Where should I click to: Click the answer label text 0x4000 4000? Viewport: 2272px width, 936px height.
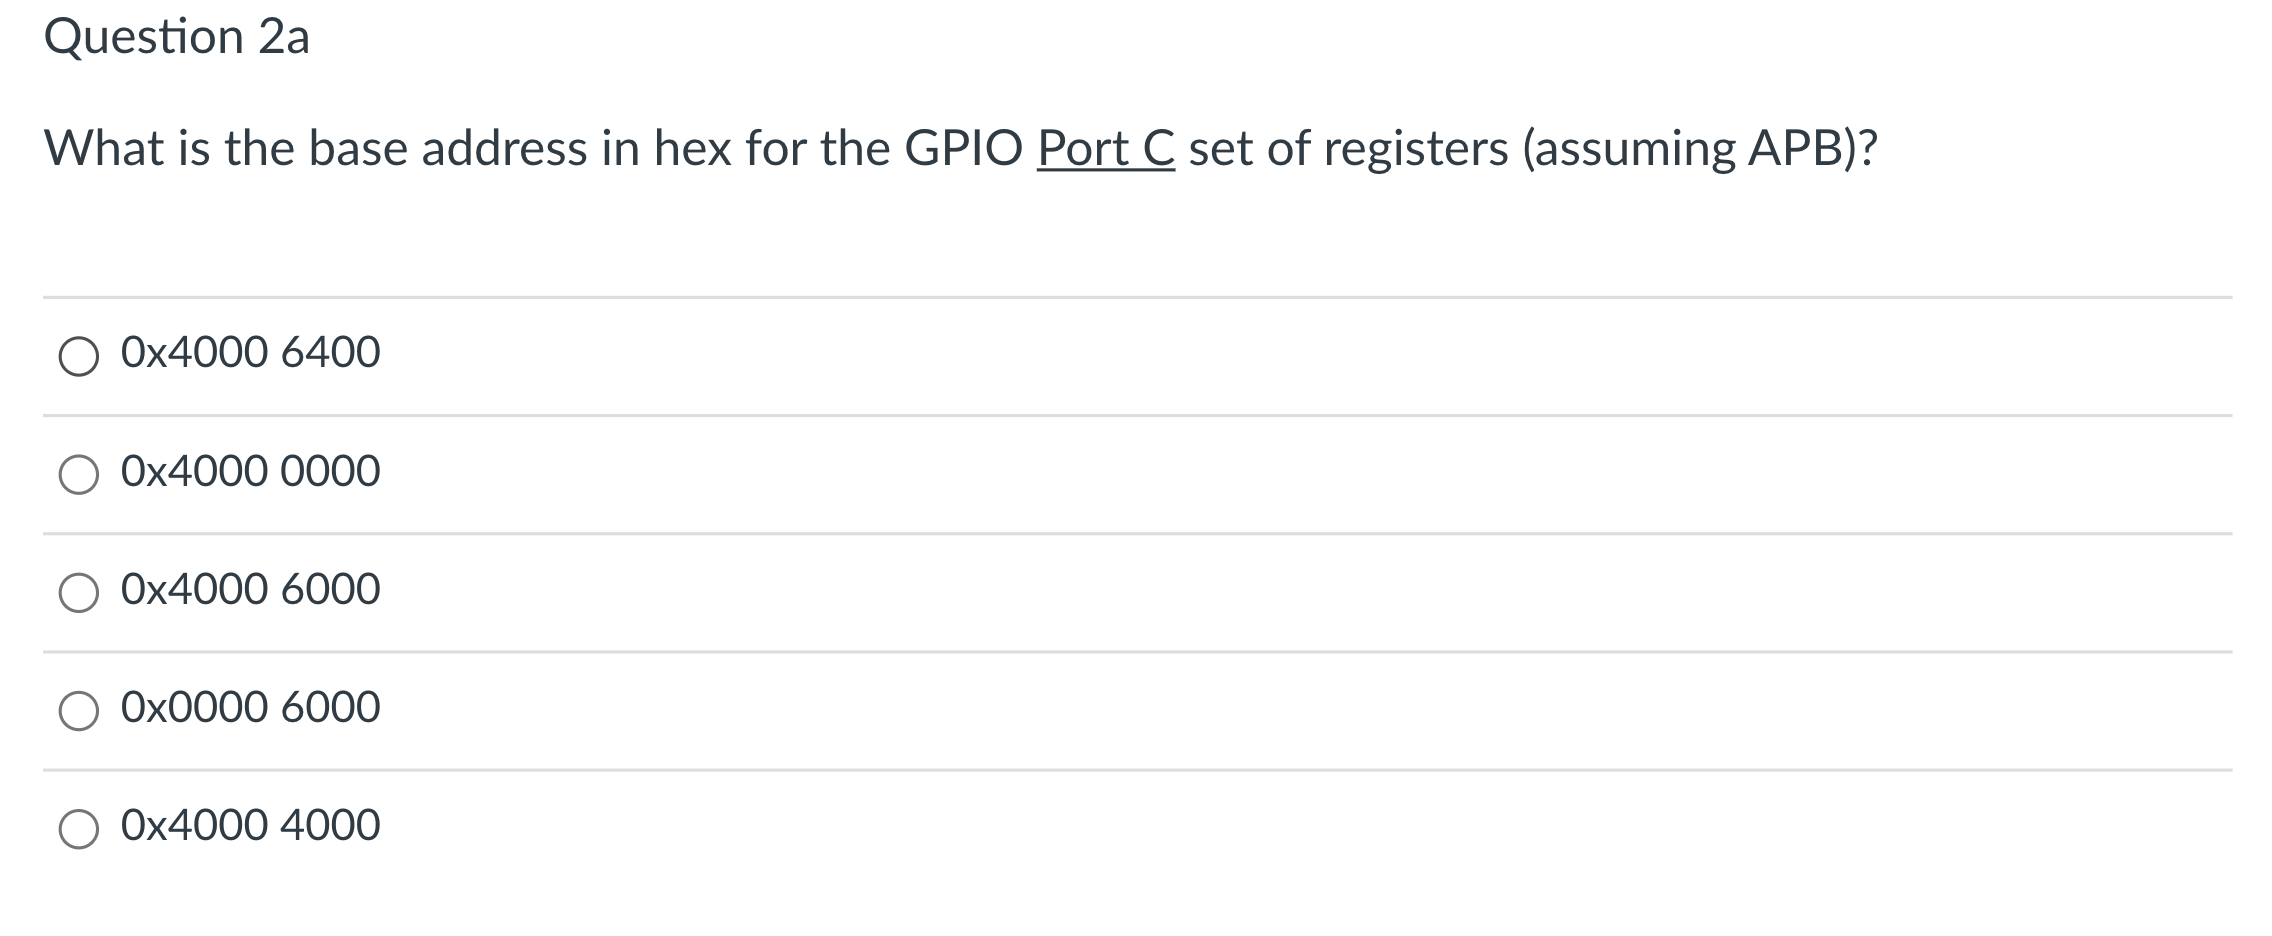[x=250, y=823]
